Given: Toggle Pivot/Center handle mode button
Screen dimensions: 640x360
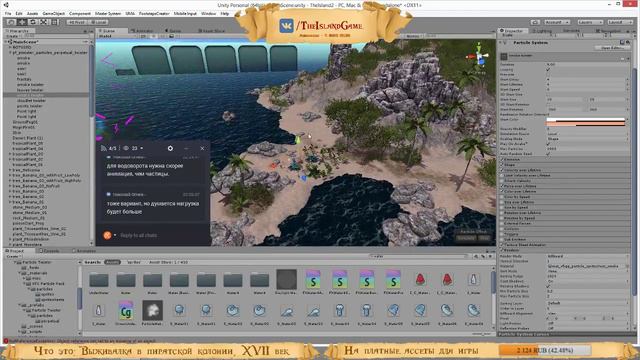Looking at the screenshot, I should (x=77, y=22).
